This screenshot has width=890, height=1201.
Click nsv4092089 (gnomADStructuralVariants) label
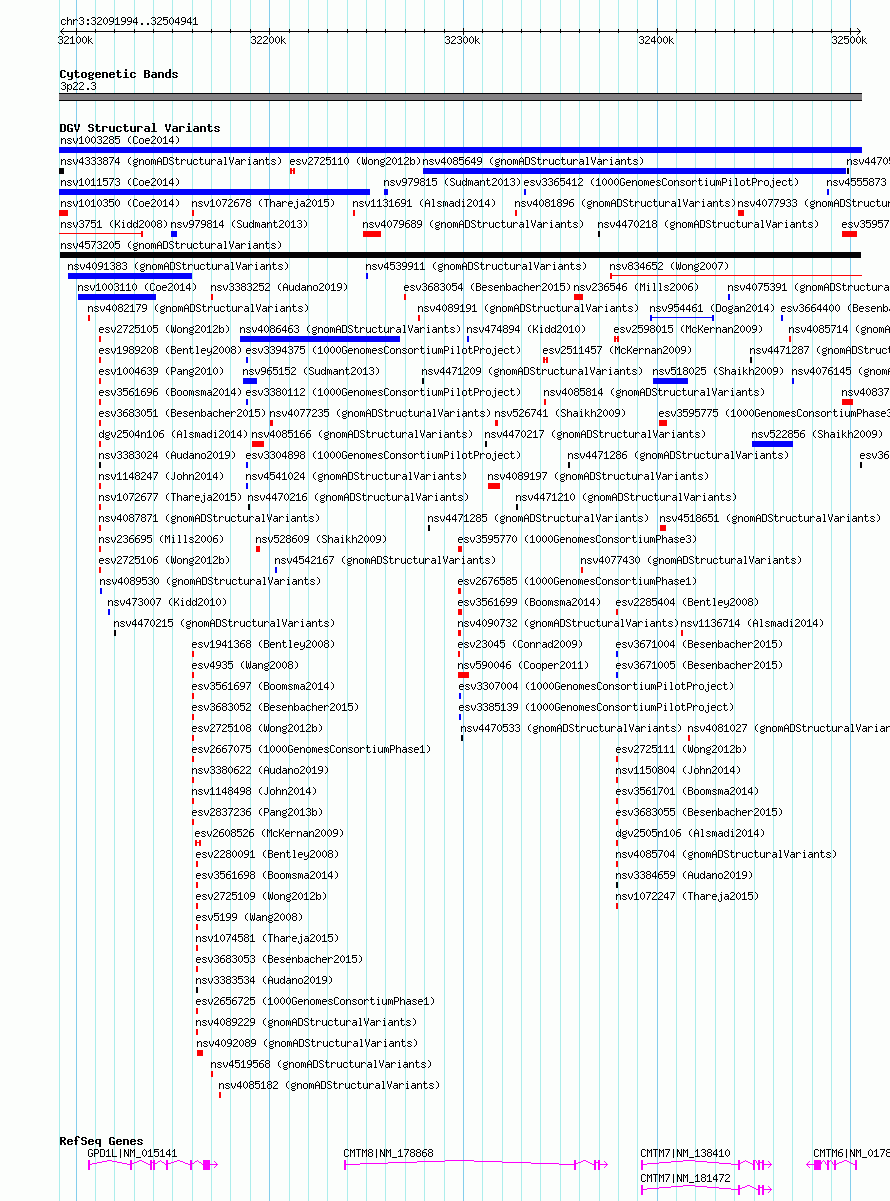307,1043
